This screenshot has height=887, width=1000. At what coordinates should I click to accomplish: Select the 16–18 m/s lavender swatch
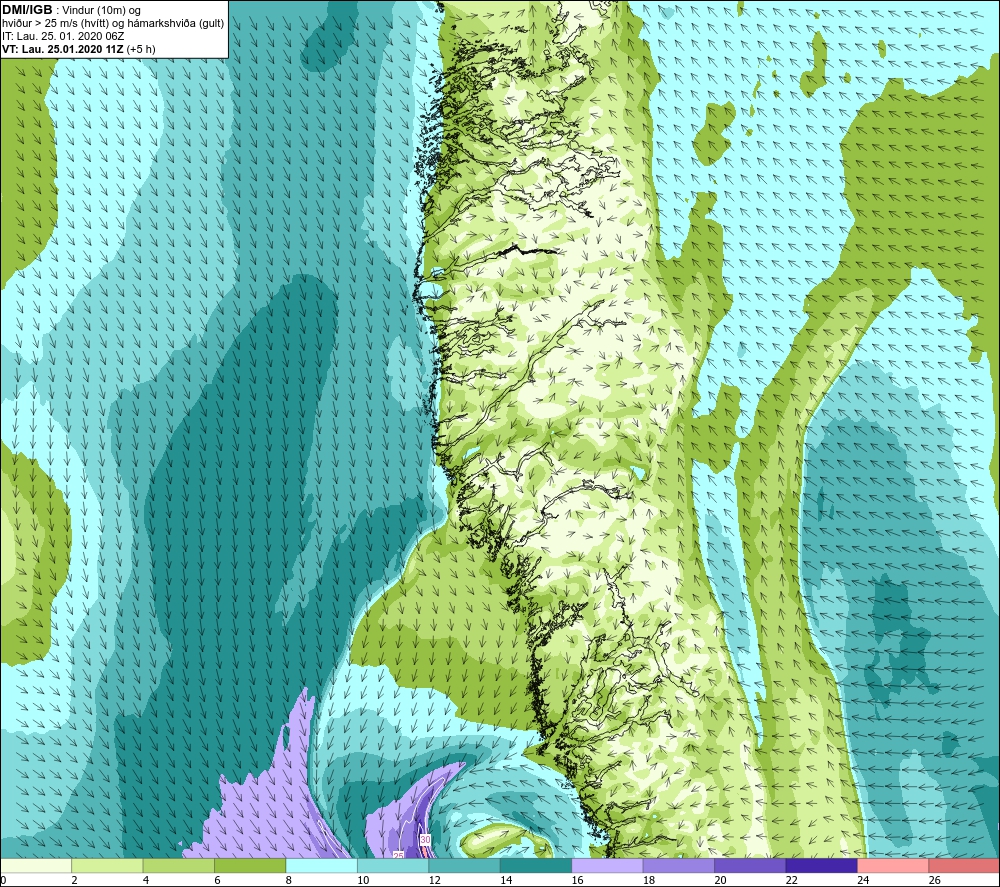pyautogui.click(x=607, y=866)
